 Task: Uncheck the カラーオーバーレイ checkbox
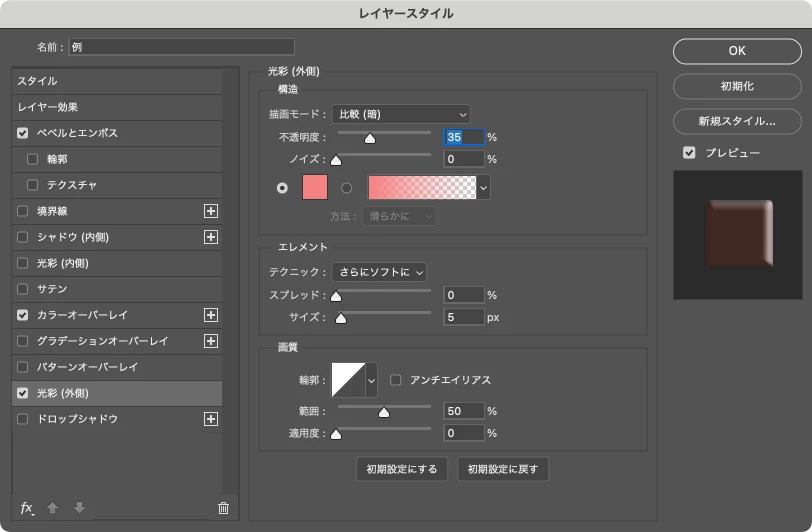tap(22, 315)
